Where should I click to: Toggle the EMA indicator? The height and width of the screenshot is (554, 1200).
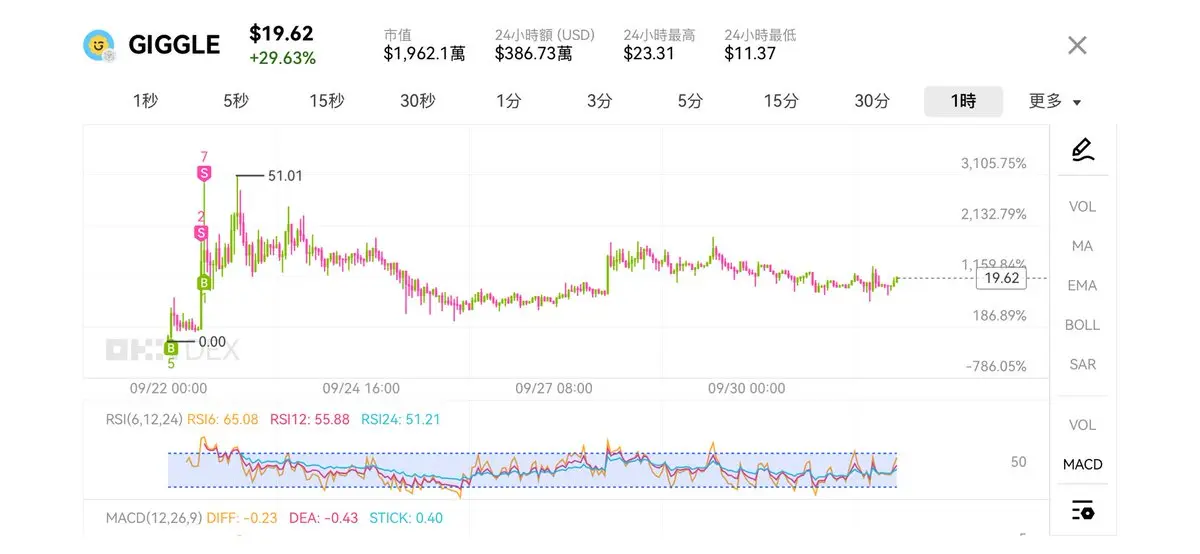1082,286
